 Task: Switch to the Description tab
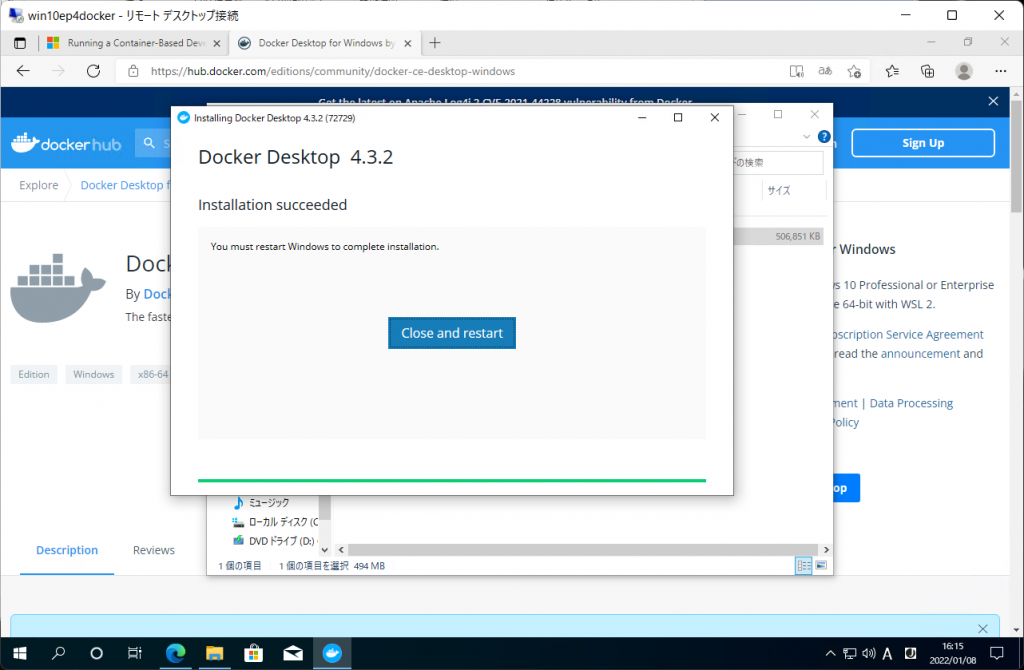(x=67, y=550)
